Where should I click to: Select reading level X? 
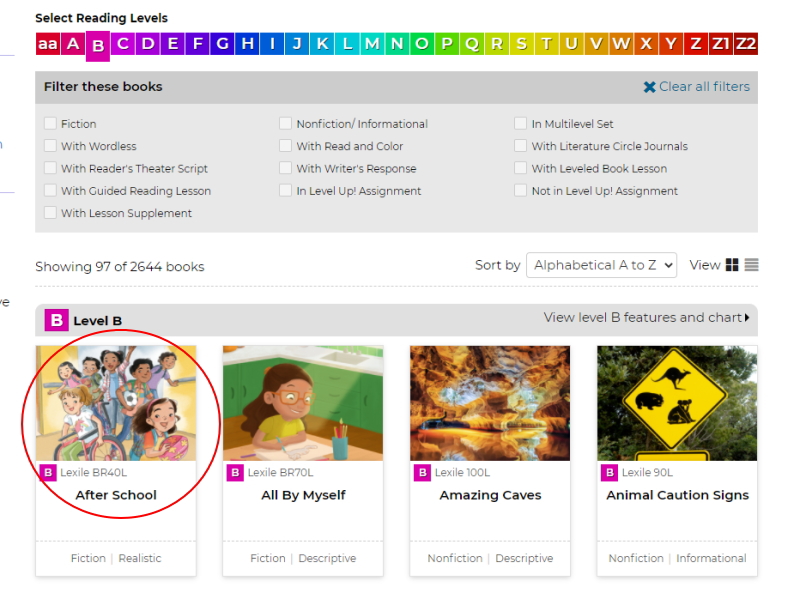[646, 43]
